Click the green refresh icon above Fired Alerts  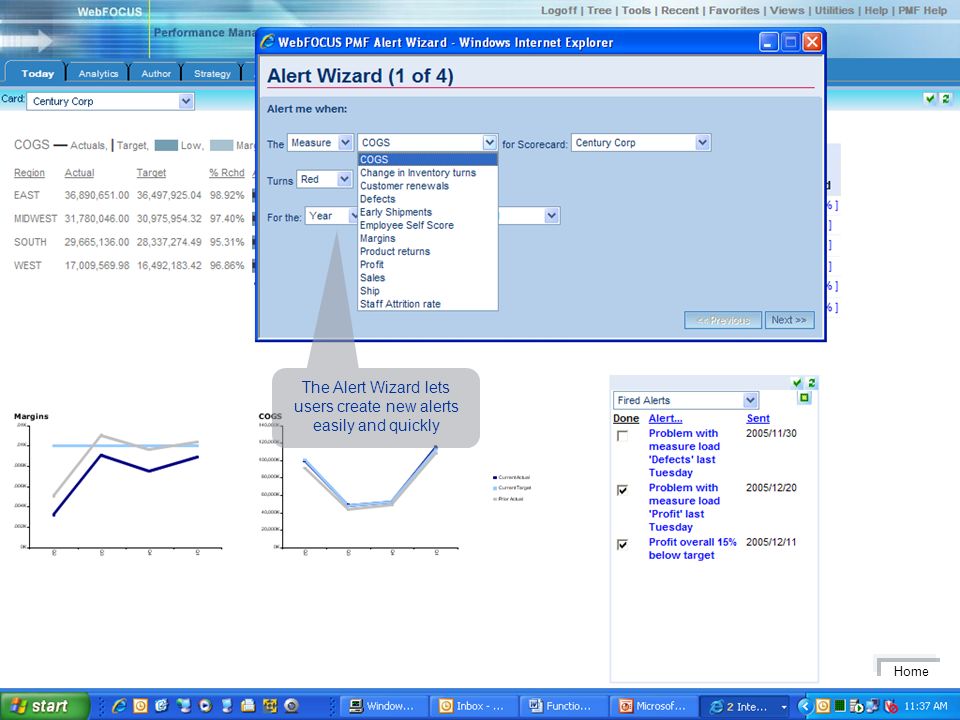tap(812, 383)
